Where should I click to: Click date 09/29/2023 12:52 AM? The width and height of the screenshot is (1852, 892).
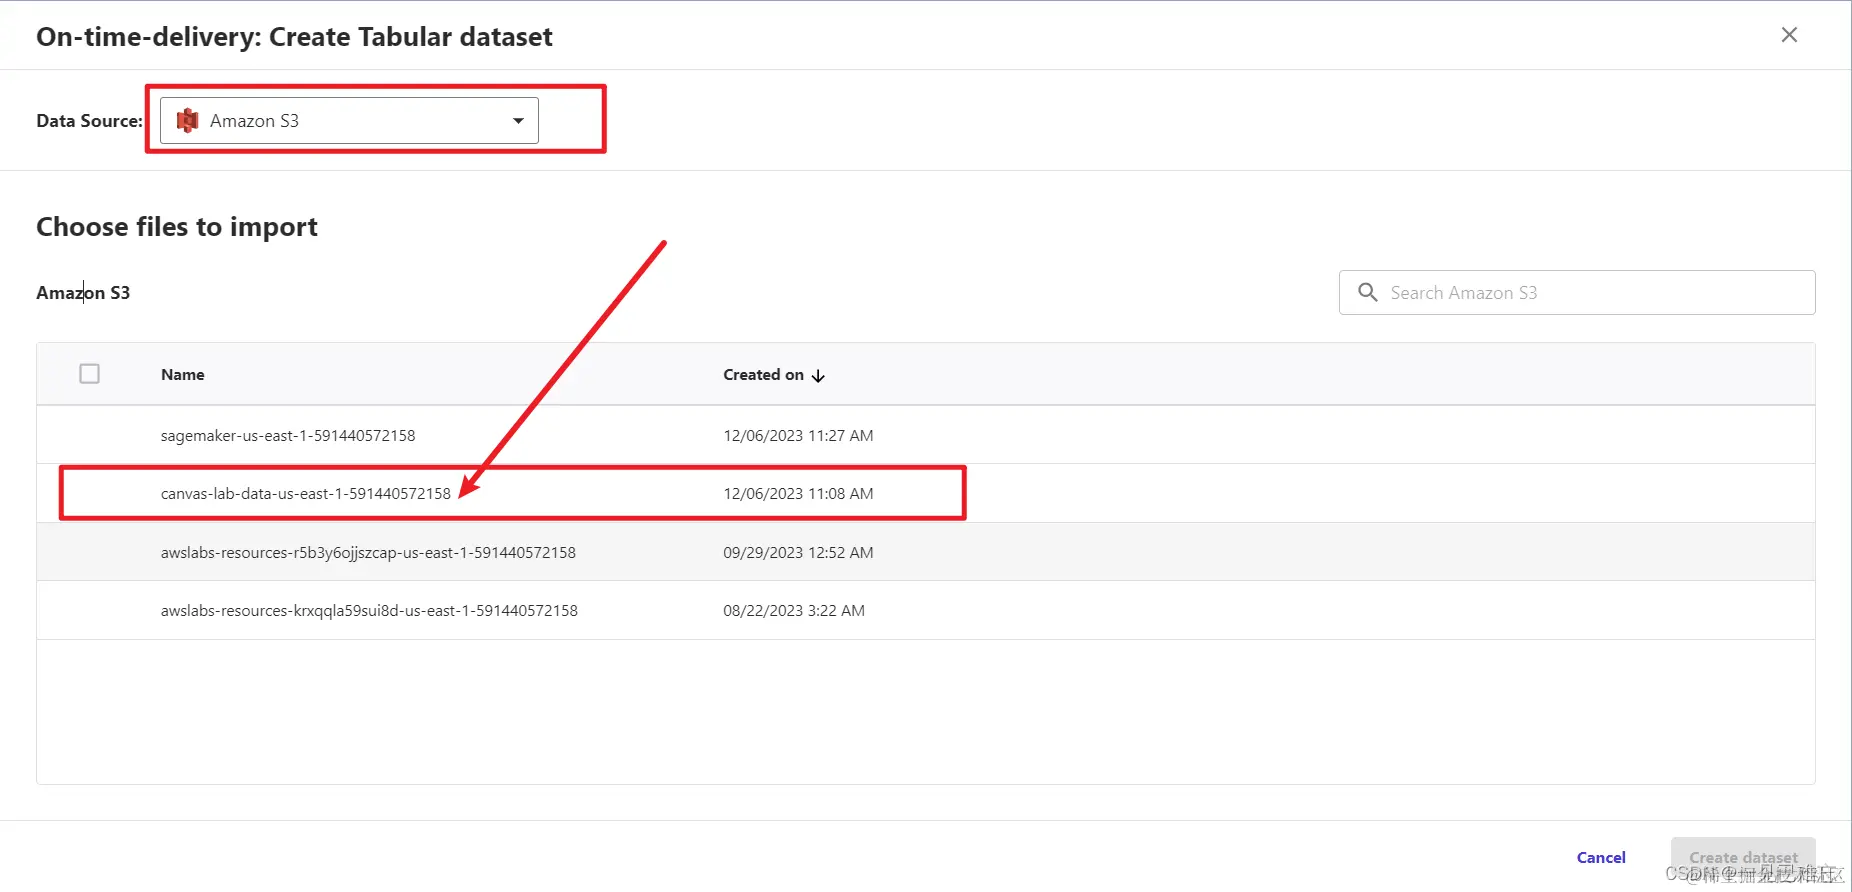[798, 553]
